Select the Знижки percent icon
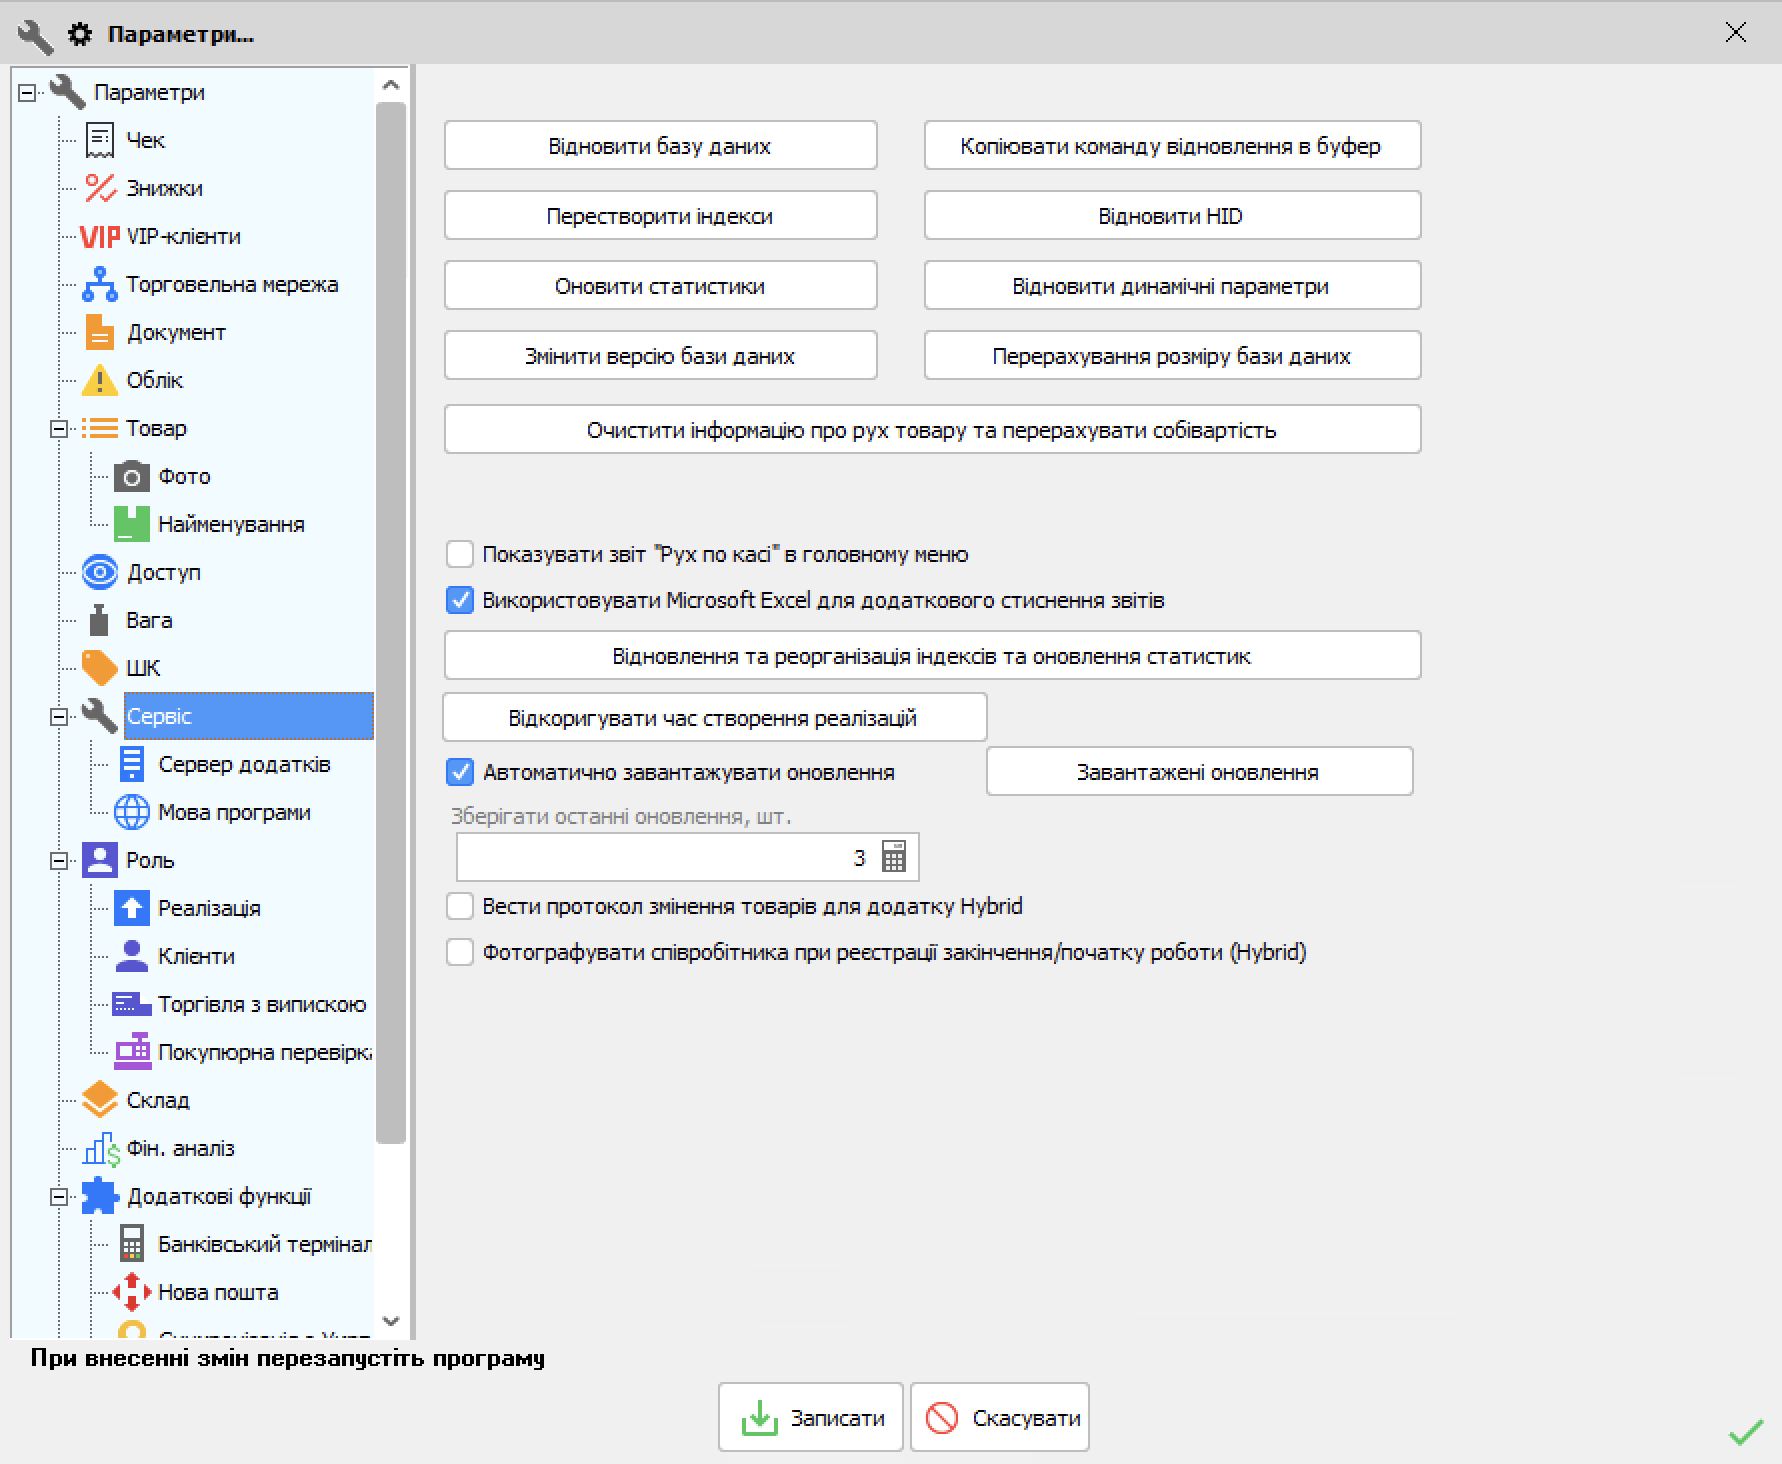 coord(99,189)
